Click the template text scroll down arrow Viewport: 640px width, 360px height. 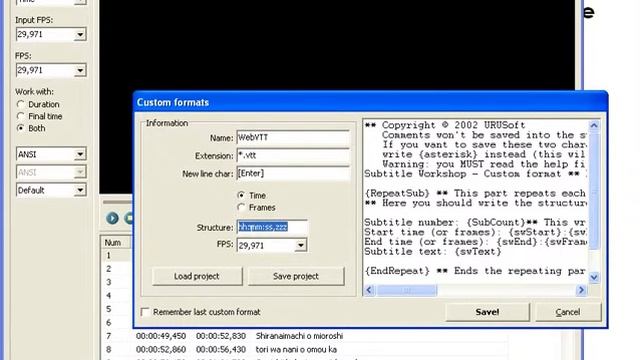[x=594, y=278]
